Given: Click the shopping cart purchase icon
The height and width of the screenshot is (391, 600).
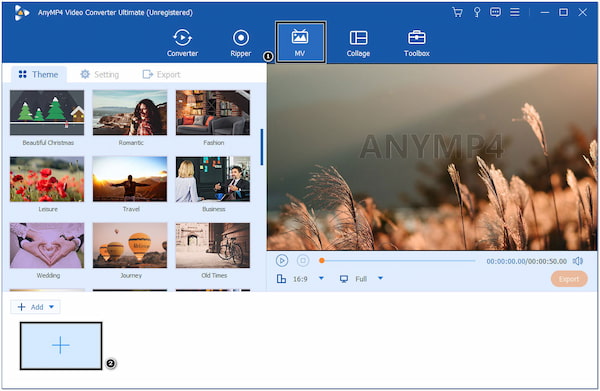Looking at the screenshot, I should tap(457, 12).
